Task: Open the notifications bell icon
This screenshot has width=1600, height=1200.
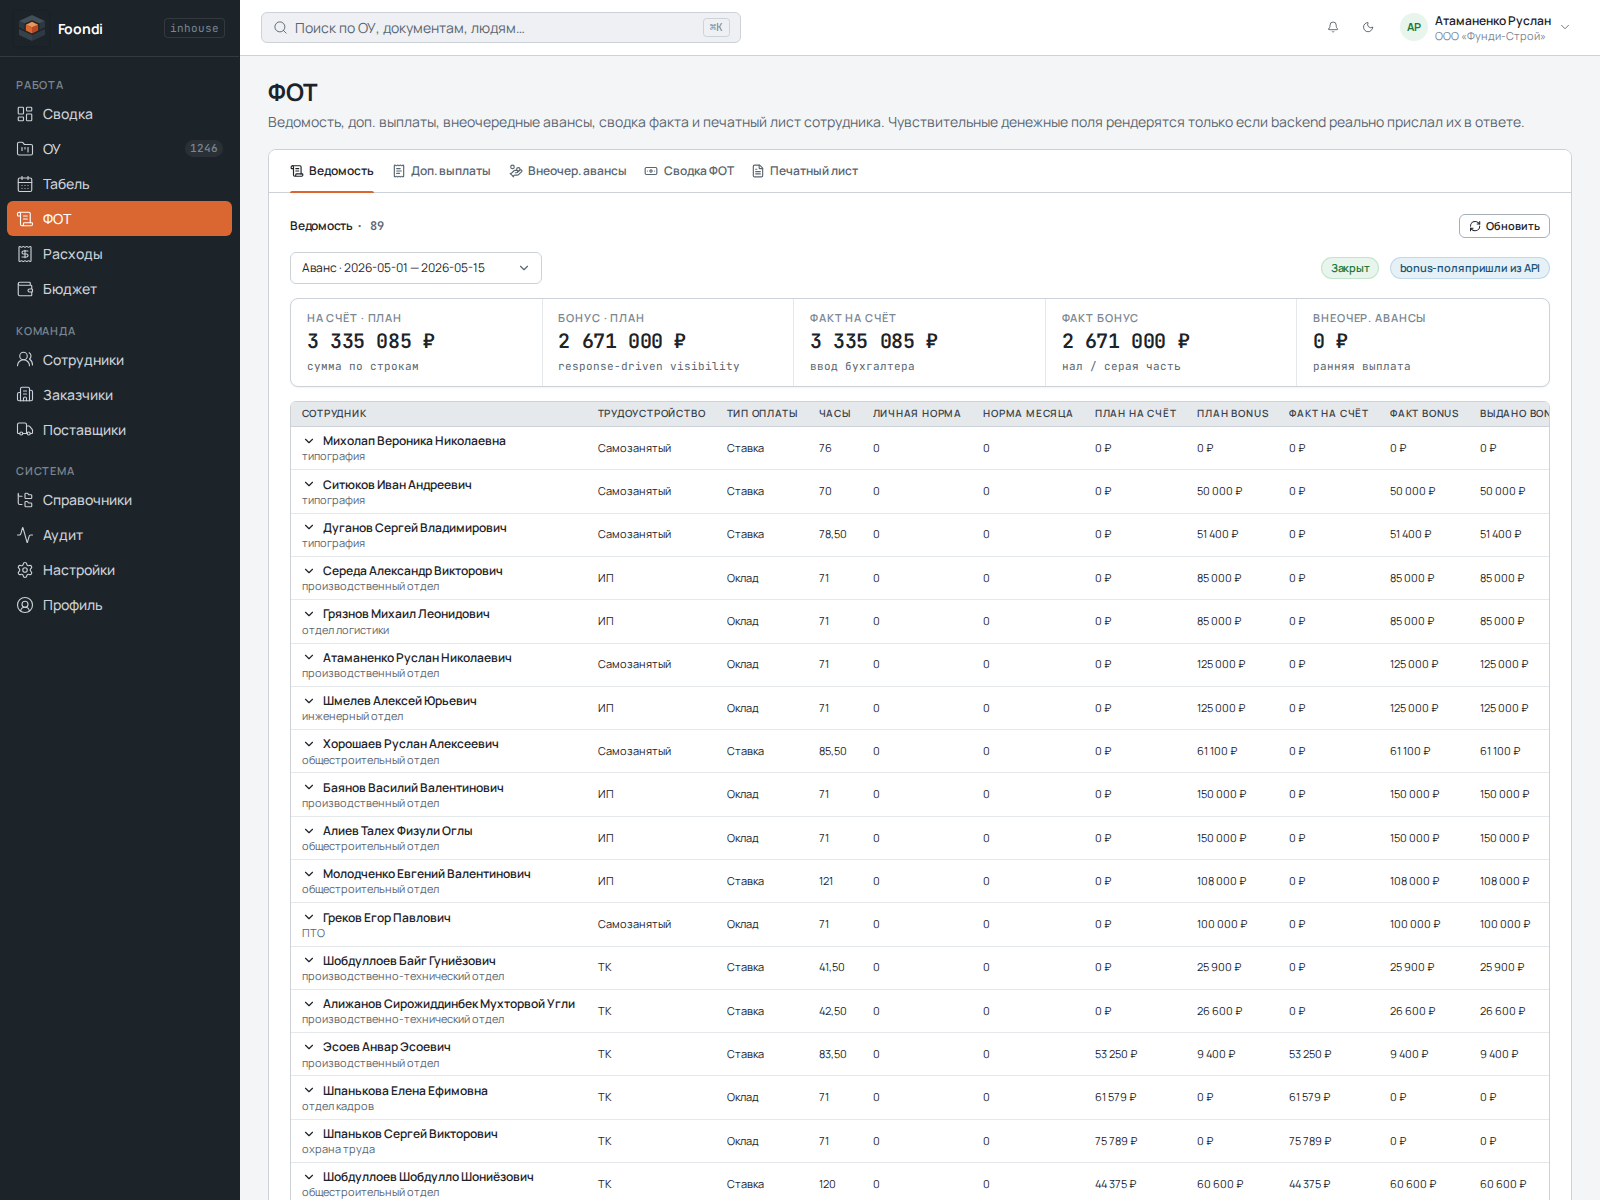Action: coord(1333,27)
